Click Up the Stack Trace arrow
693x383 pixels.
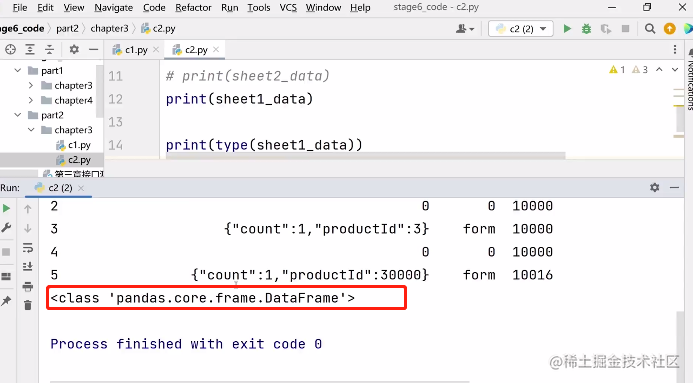coord(27,209)
